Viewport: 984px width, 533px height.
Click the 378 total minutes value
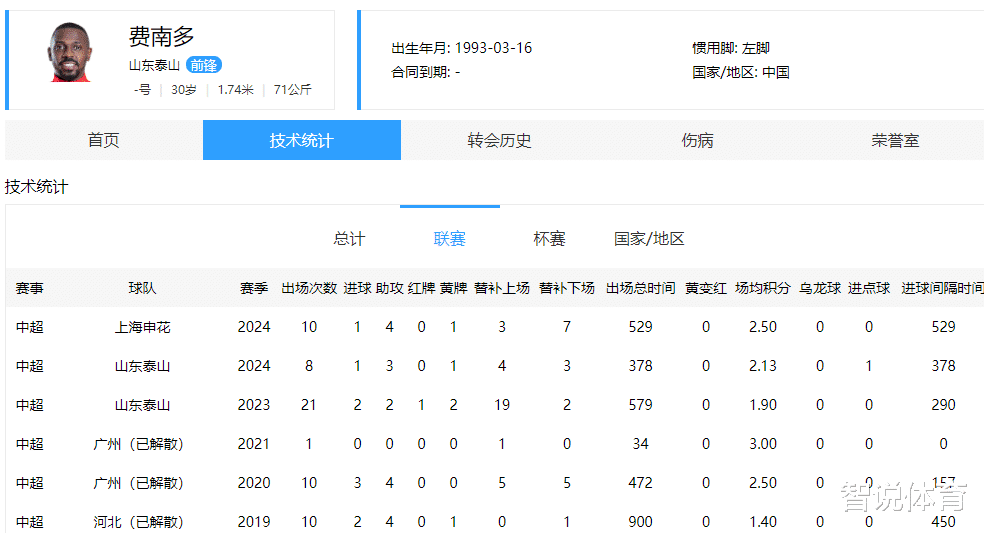(x=640, y=366)
